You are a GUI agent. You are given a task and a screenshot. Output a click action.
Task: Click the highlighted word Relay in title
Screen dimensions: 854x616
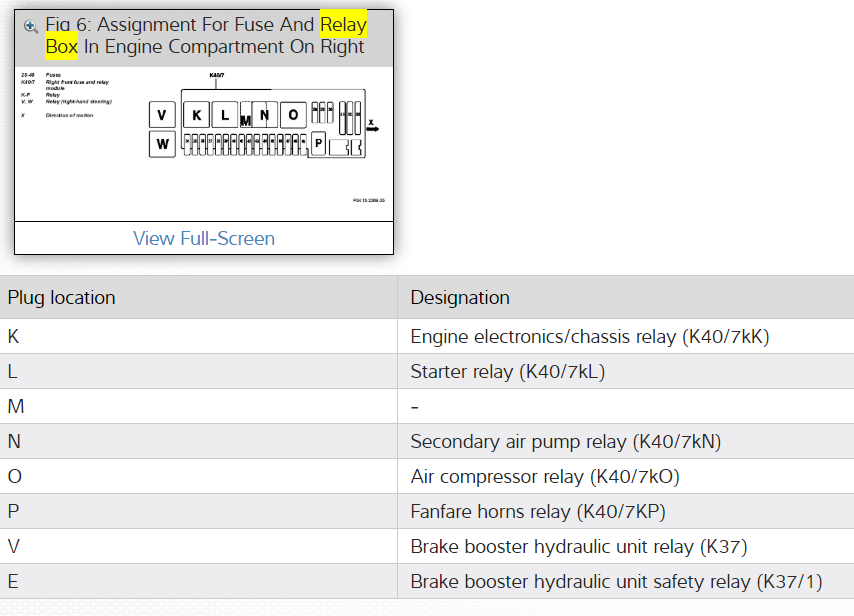tap(343, 24)
